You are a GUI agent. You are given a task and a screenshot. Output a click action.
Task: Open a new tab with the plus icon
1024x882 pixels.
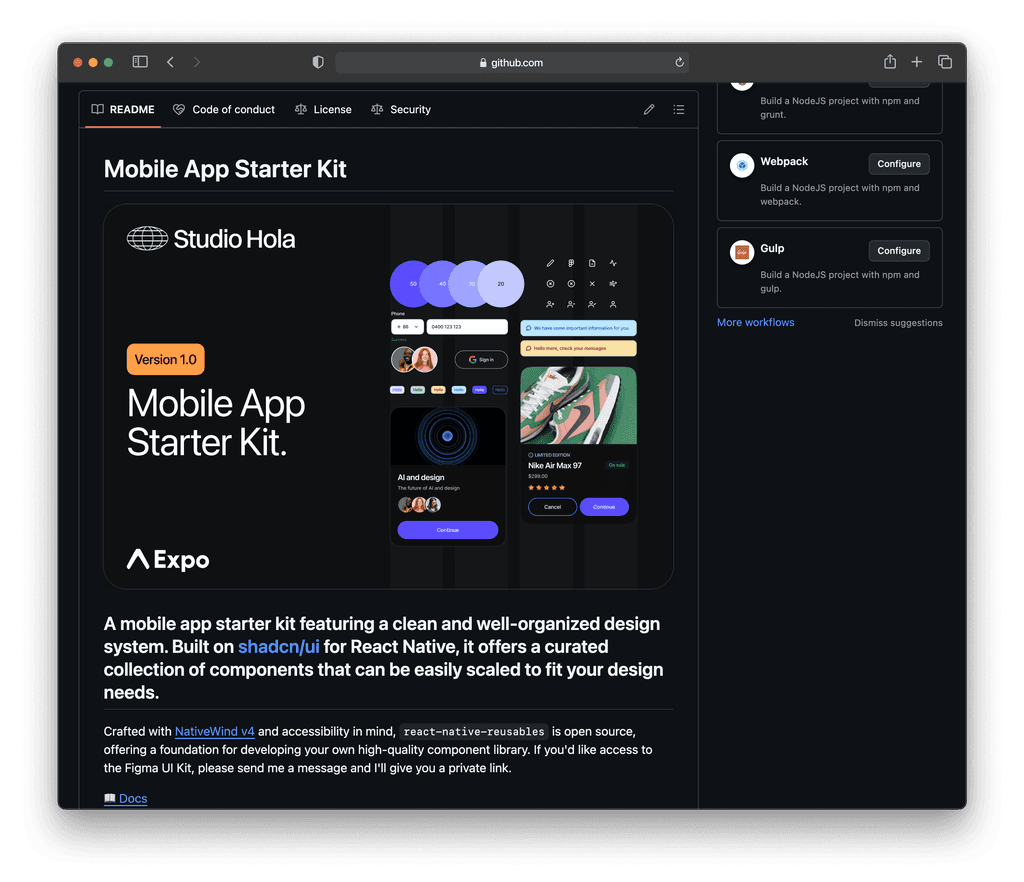pos(917,61)
